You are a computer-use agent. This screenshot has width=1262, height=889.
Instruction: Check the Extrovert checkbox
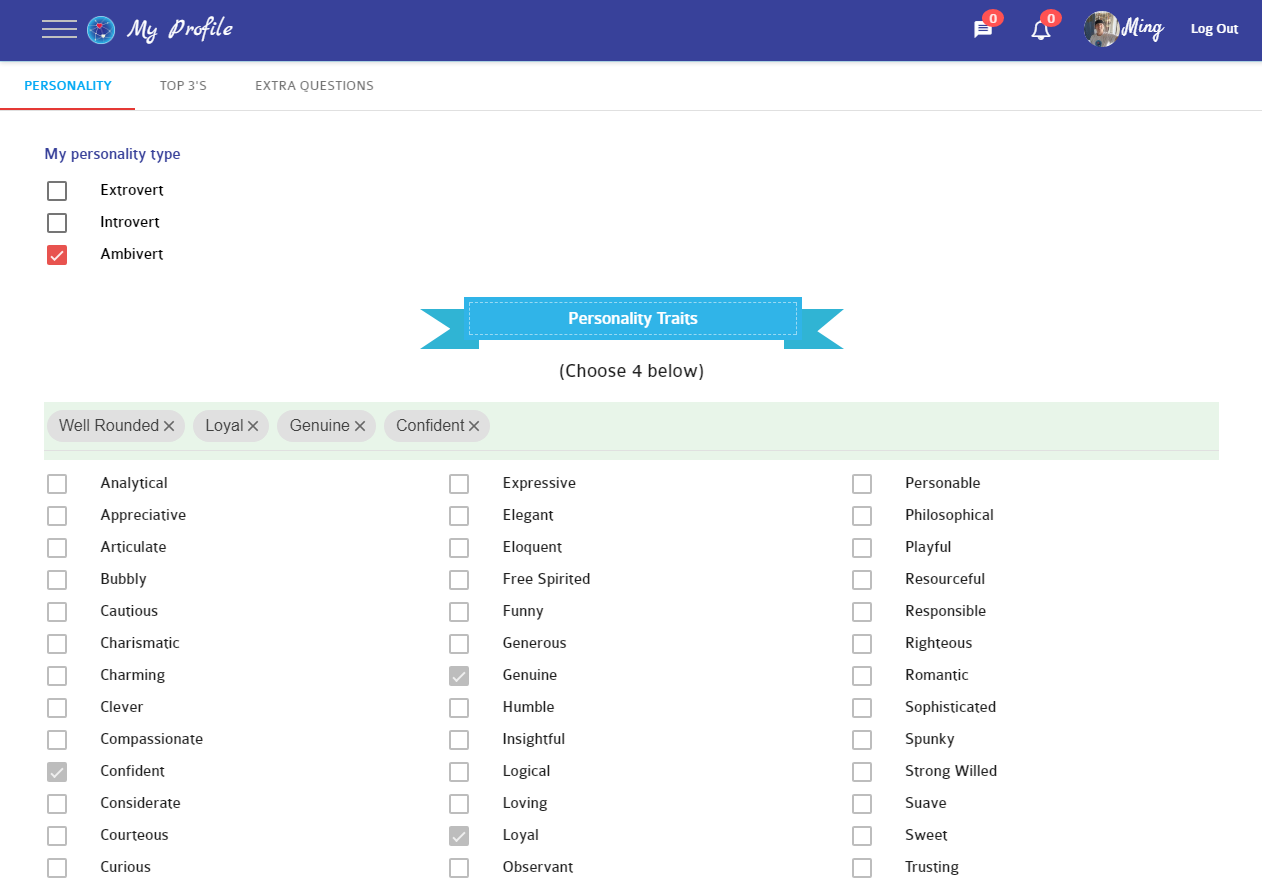pos(57,191)
